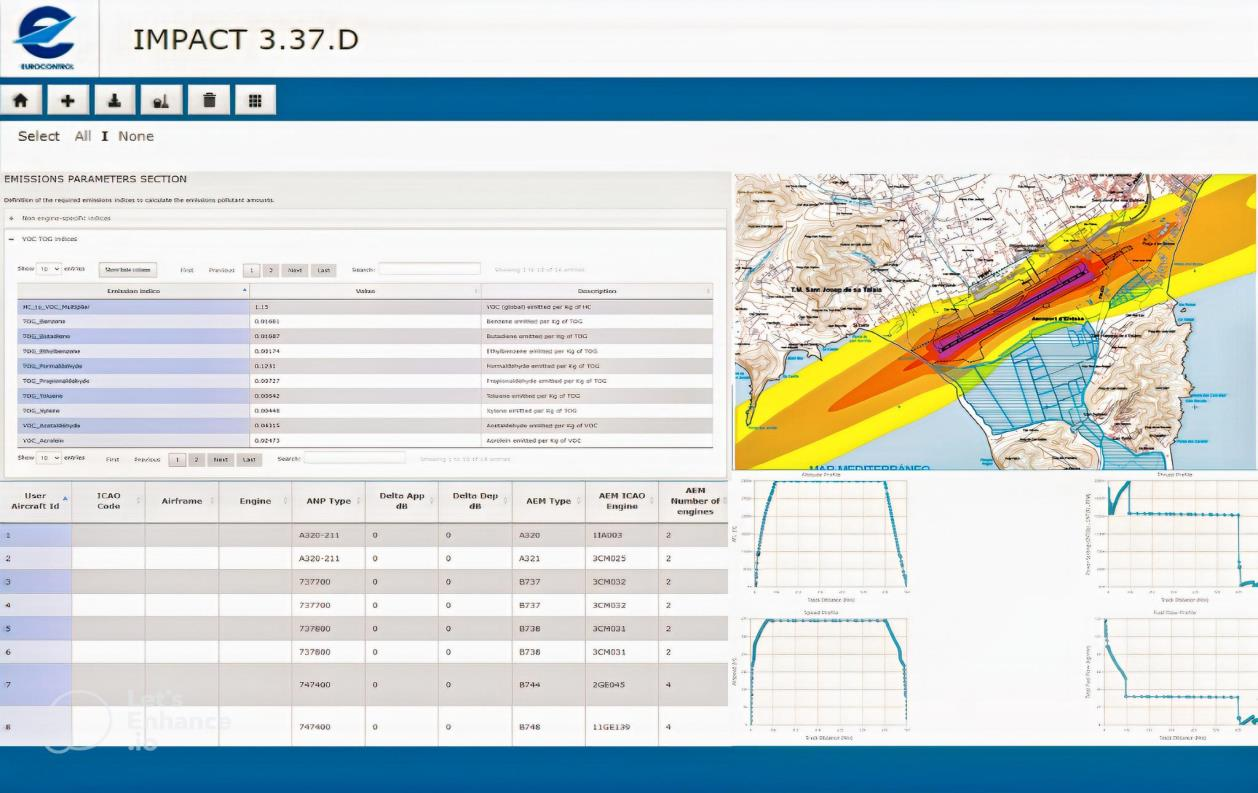Sort by the Delta App dB column

tap(402, 501)
